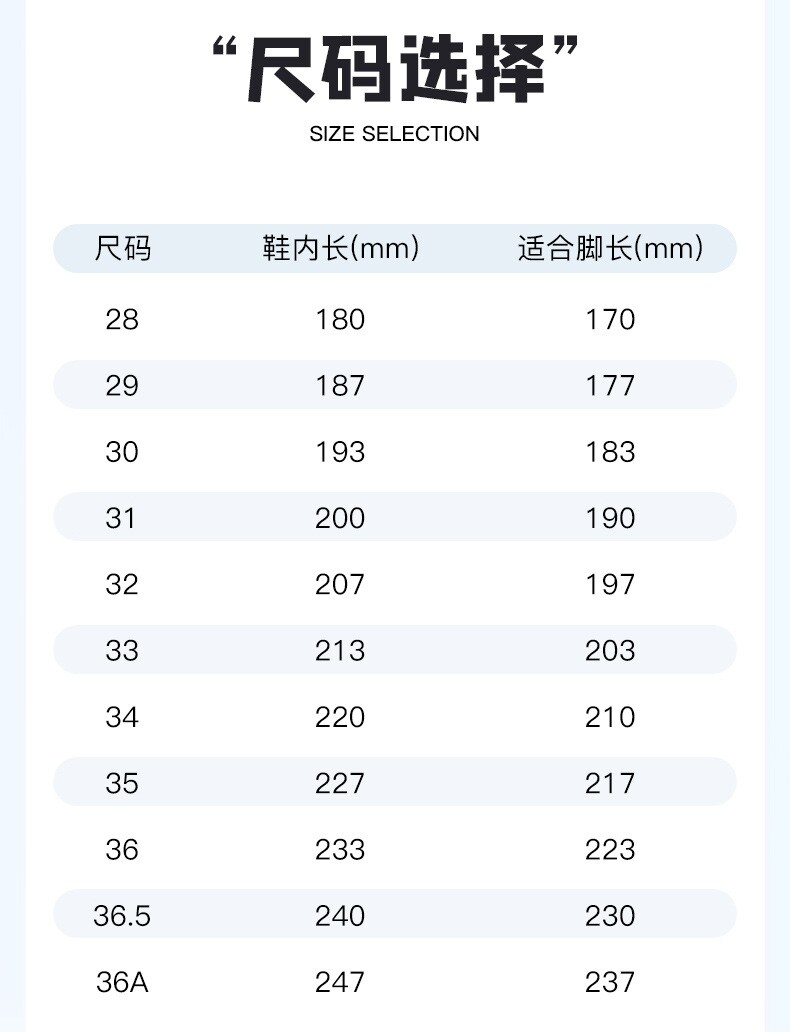Select foot length value 230
Image resolution: width=790 pixels, height=1032 pixels.
point(610,915)
